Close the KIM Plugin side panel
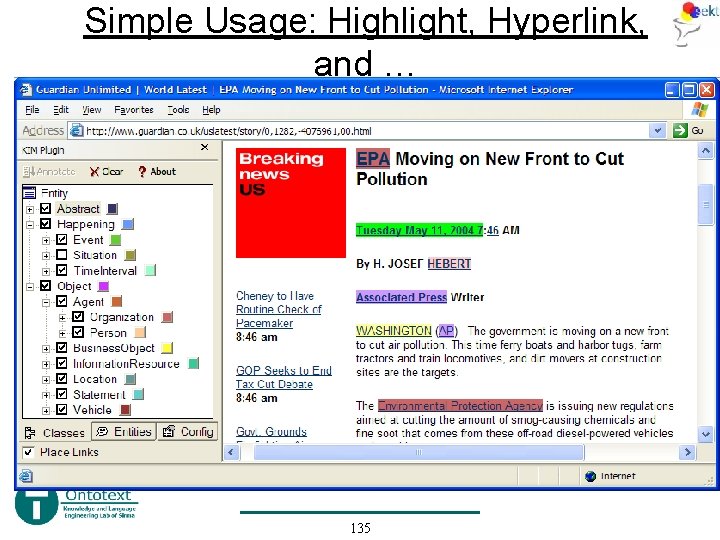The image size is (720, 540). 205,147
